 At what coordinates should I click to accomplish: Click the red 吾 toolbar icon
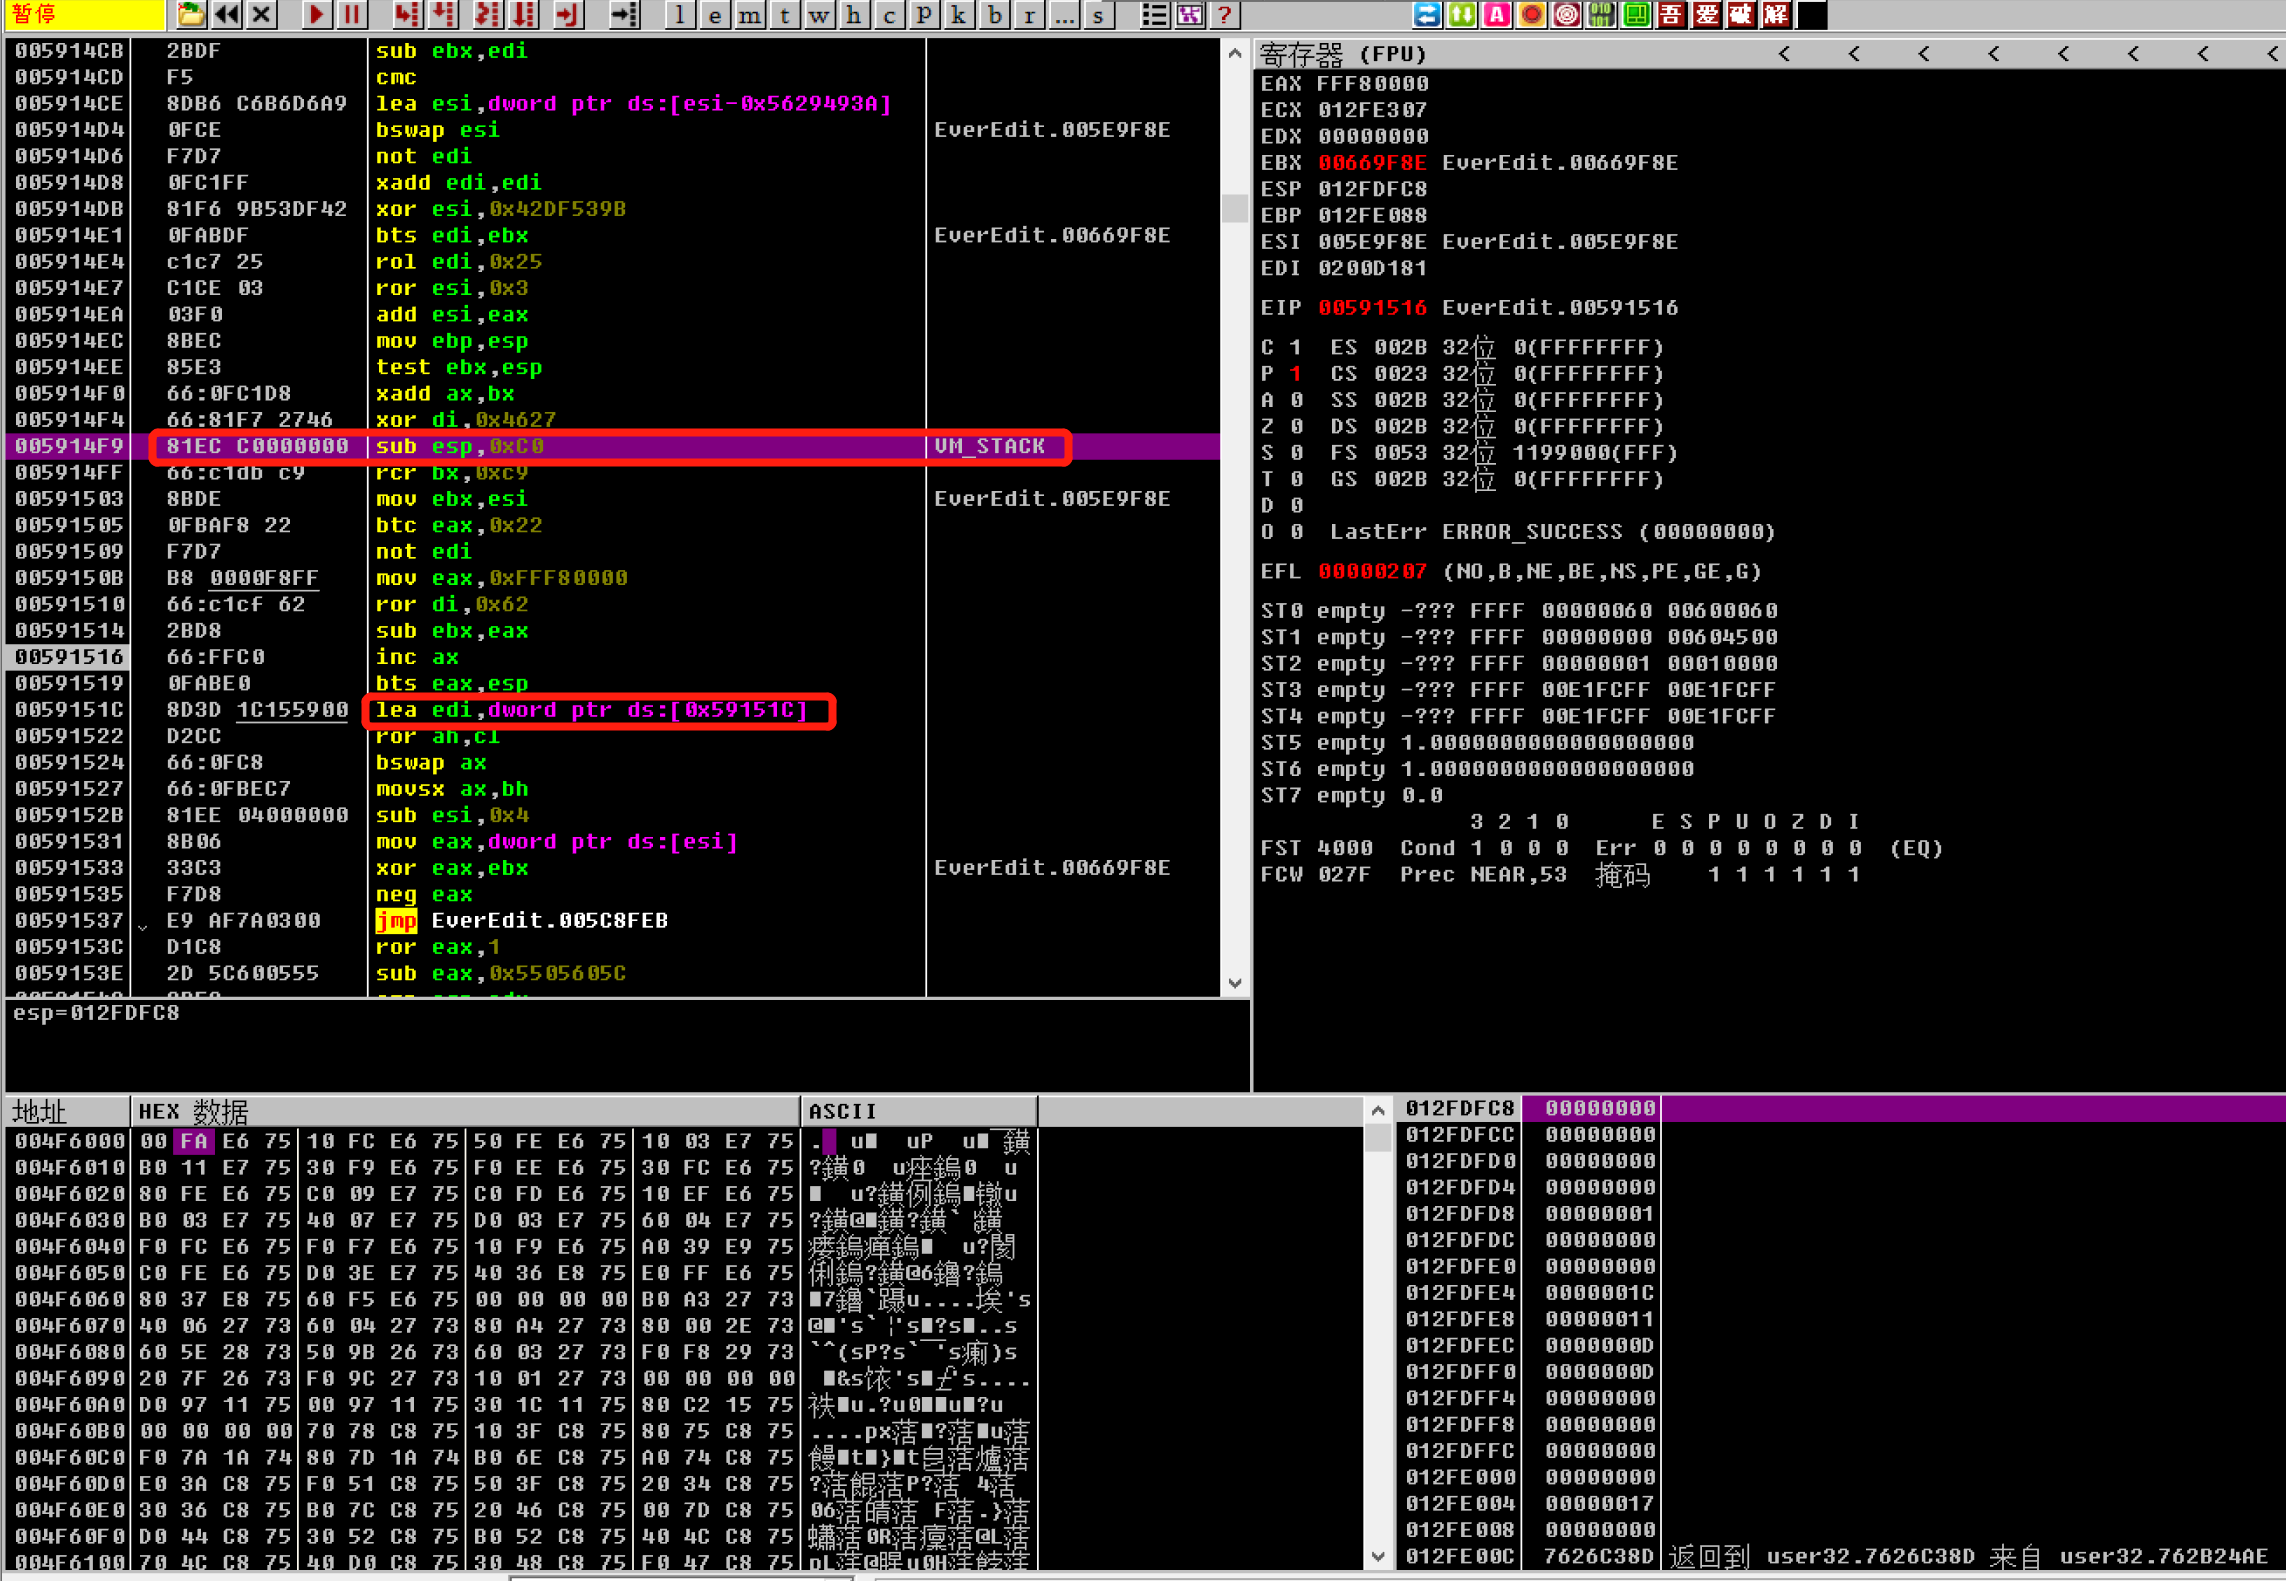pyautogui.click(x=1672, y=14)
